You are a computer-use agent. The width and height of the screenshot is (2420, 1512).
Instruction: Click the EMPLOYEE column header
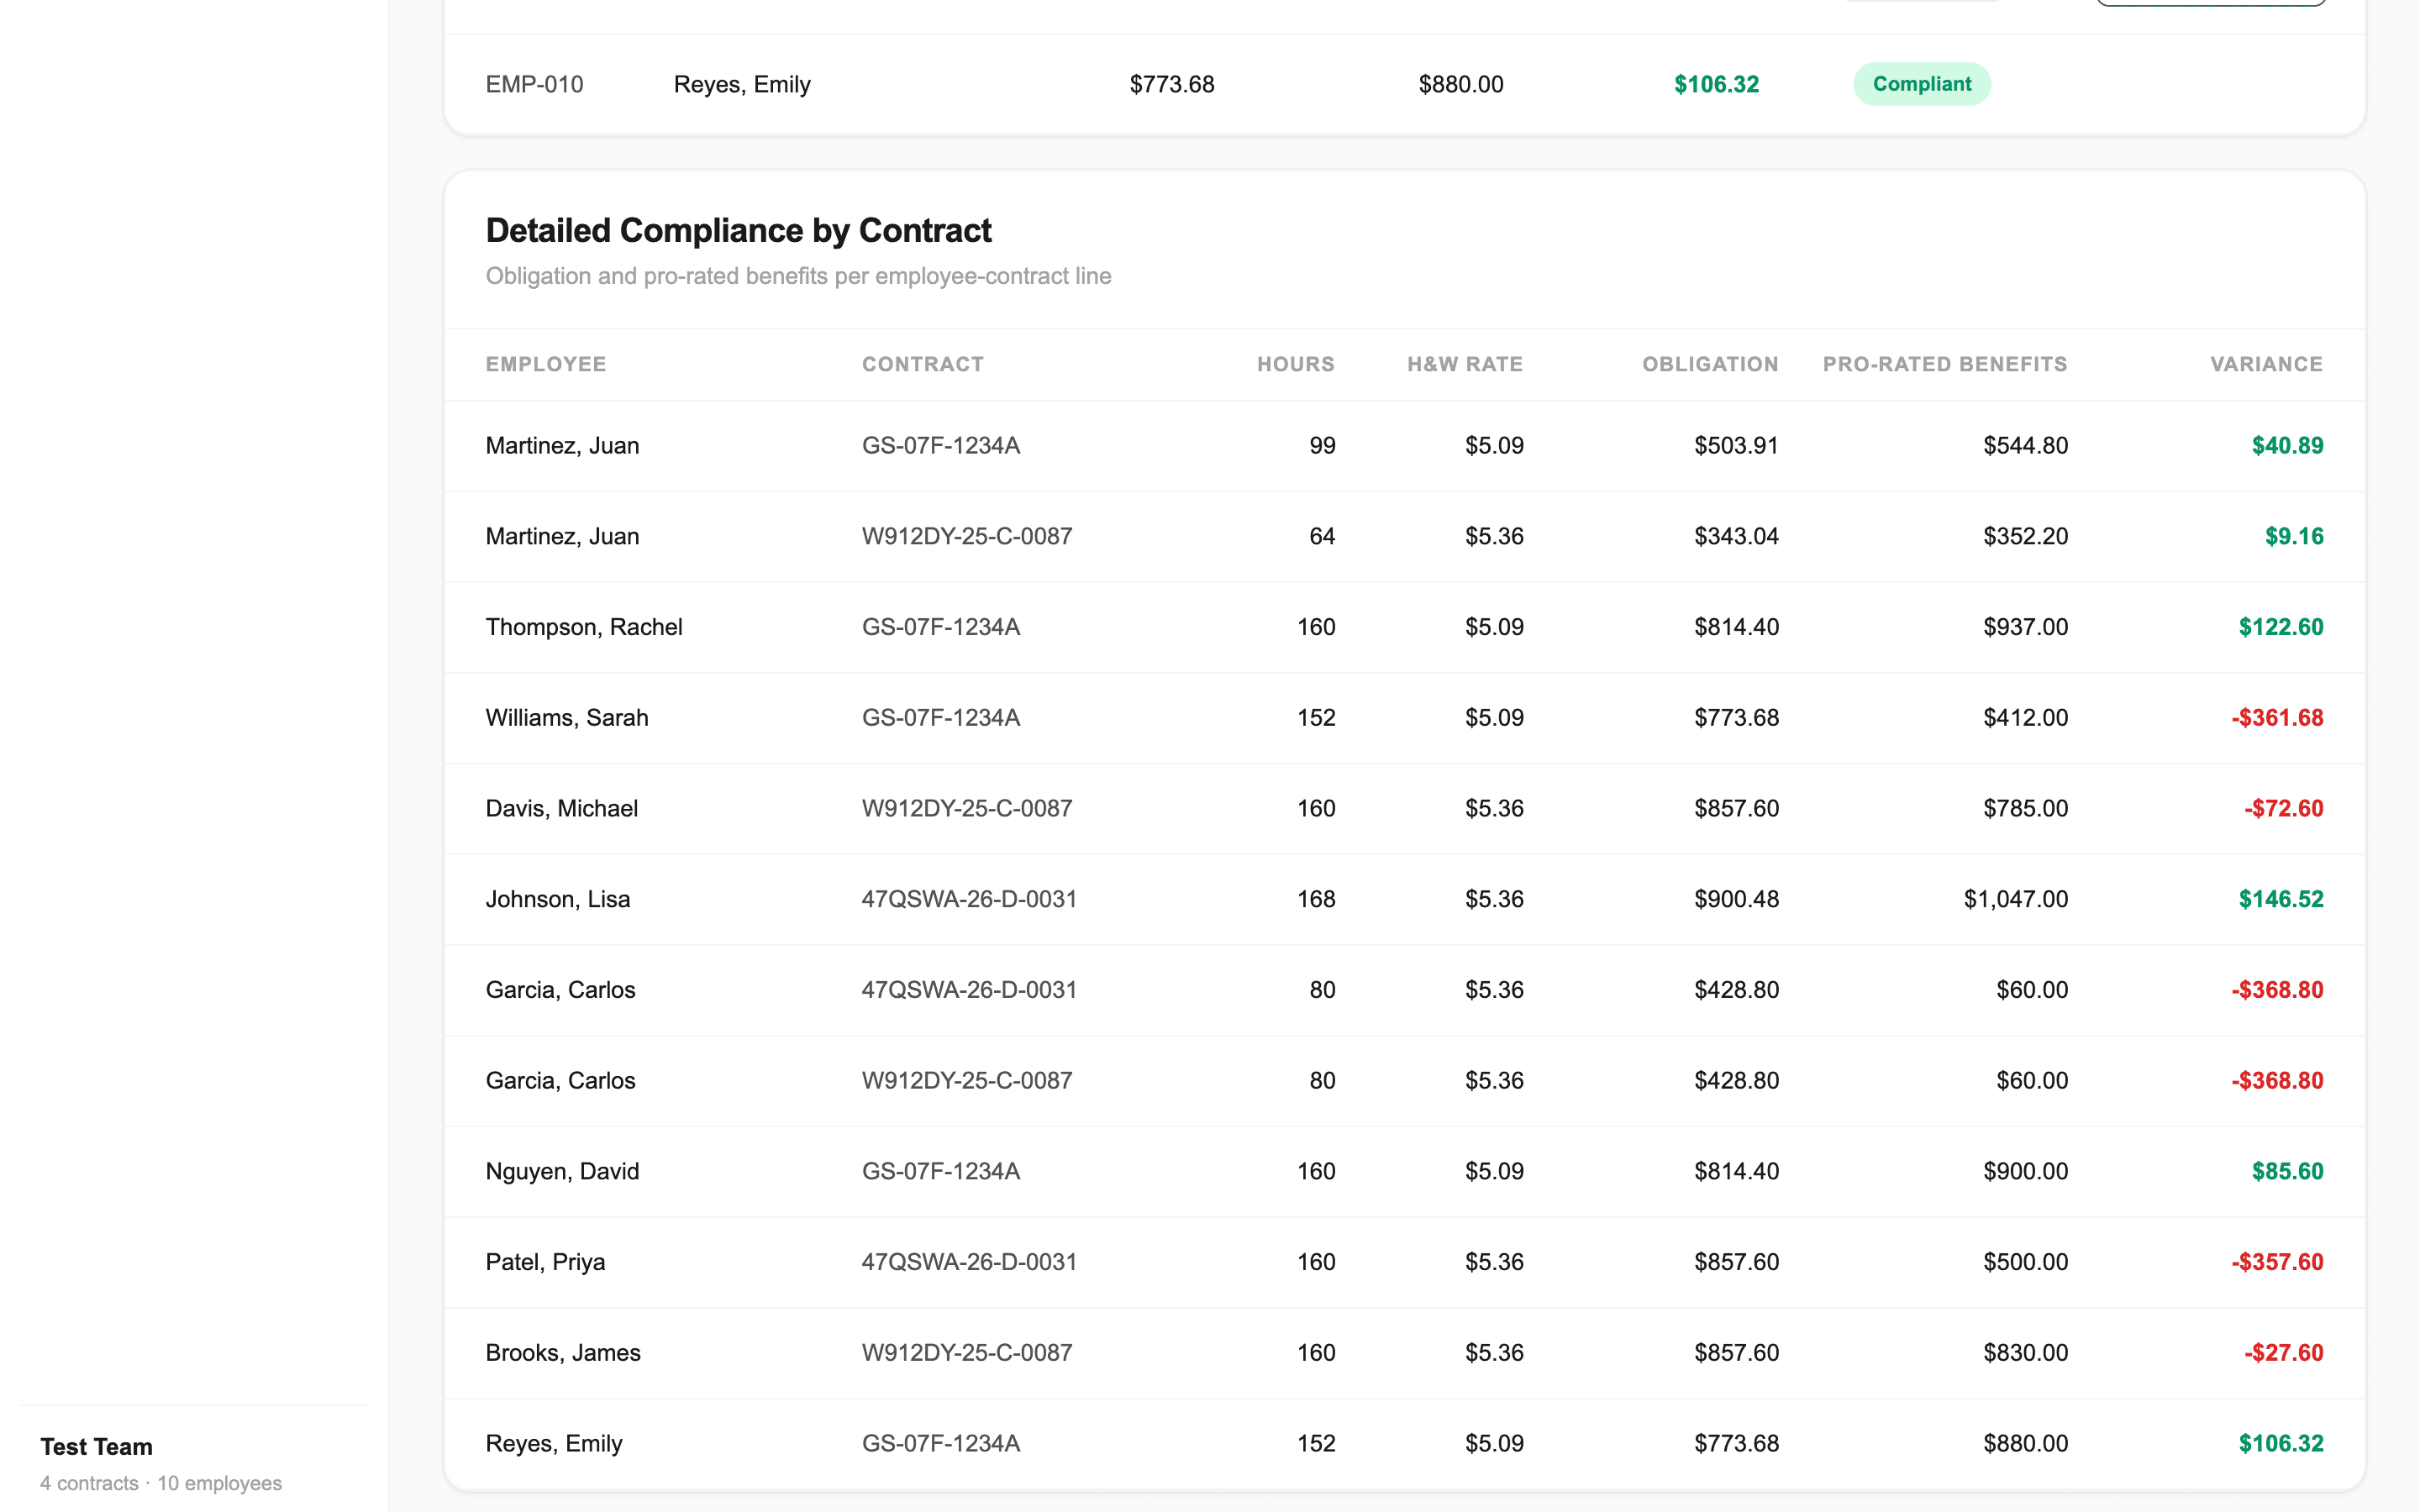[546, 364]
